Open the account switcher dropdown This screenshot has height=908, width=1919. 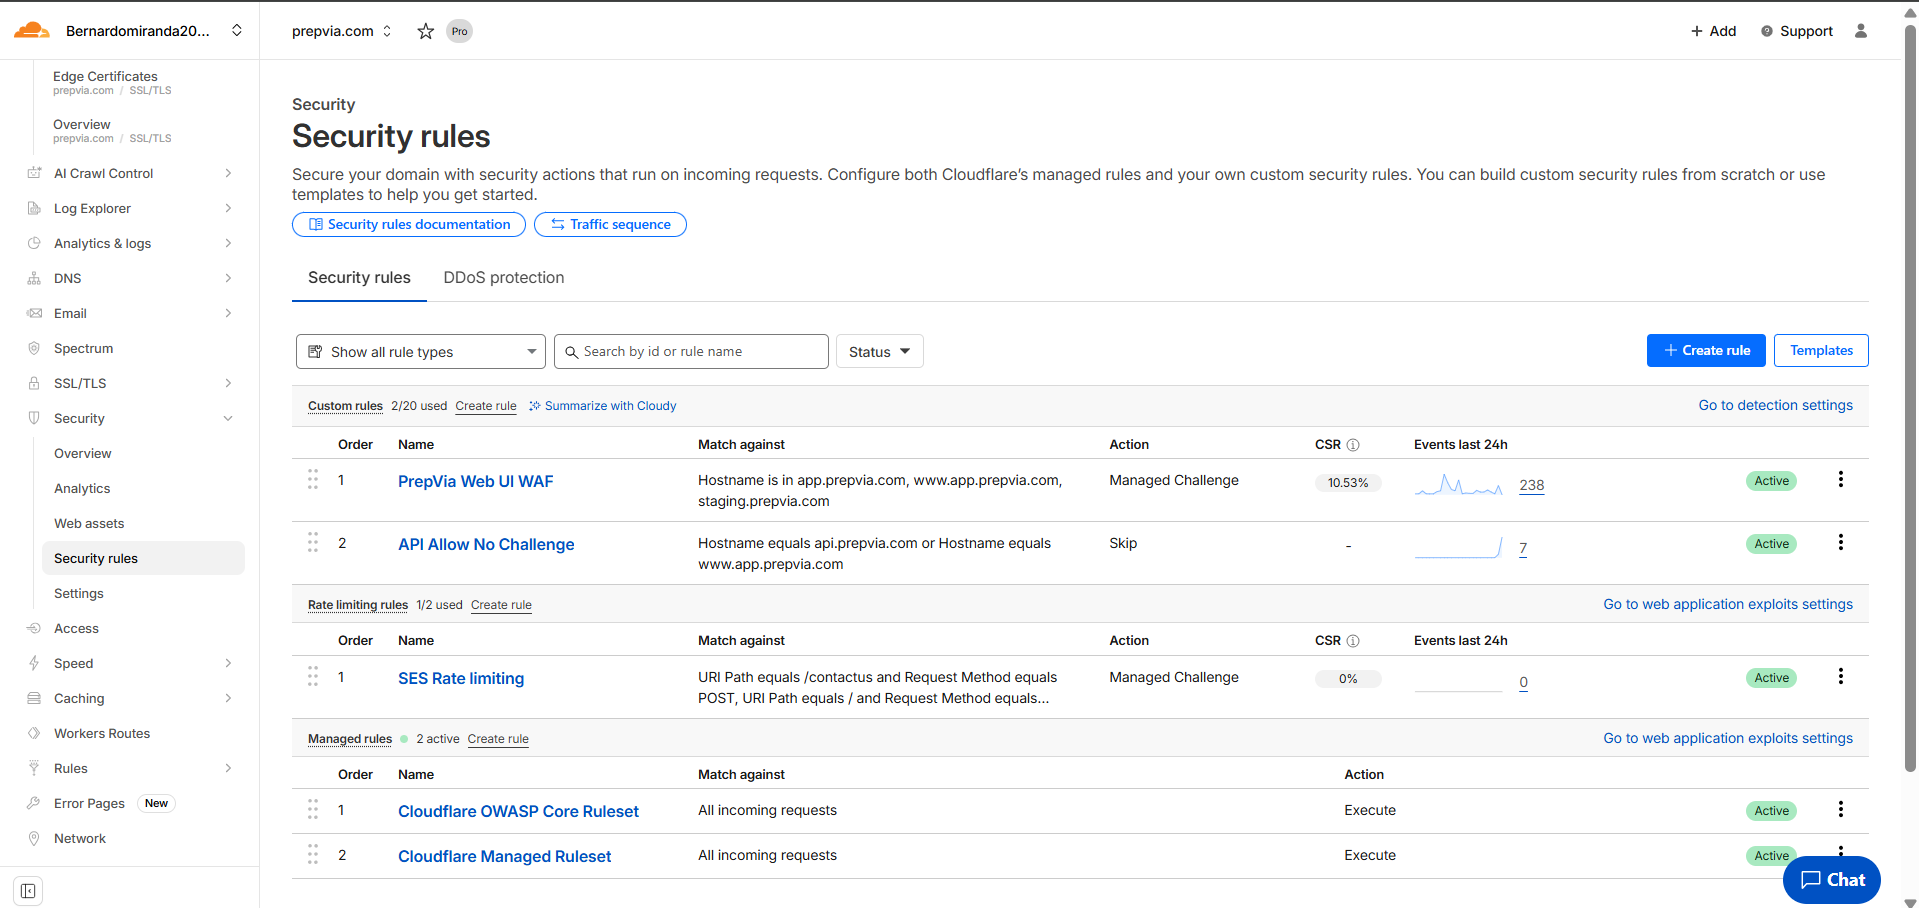point(237,30)
